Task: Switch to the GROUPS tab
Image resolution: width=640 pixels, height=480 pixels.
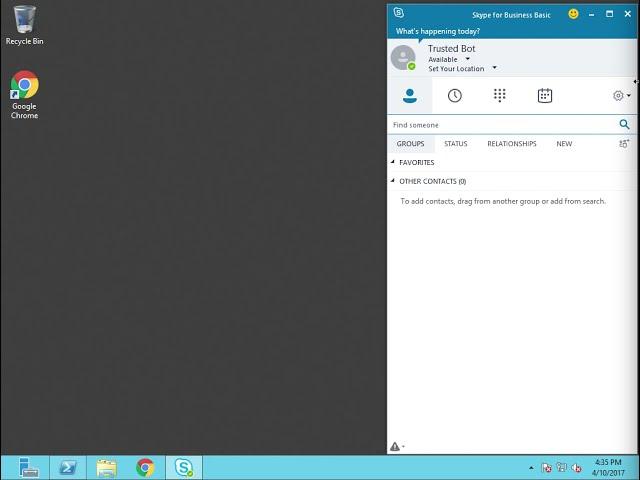Action: [410, 144]
